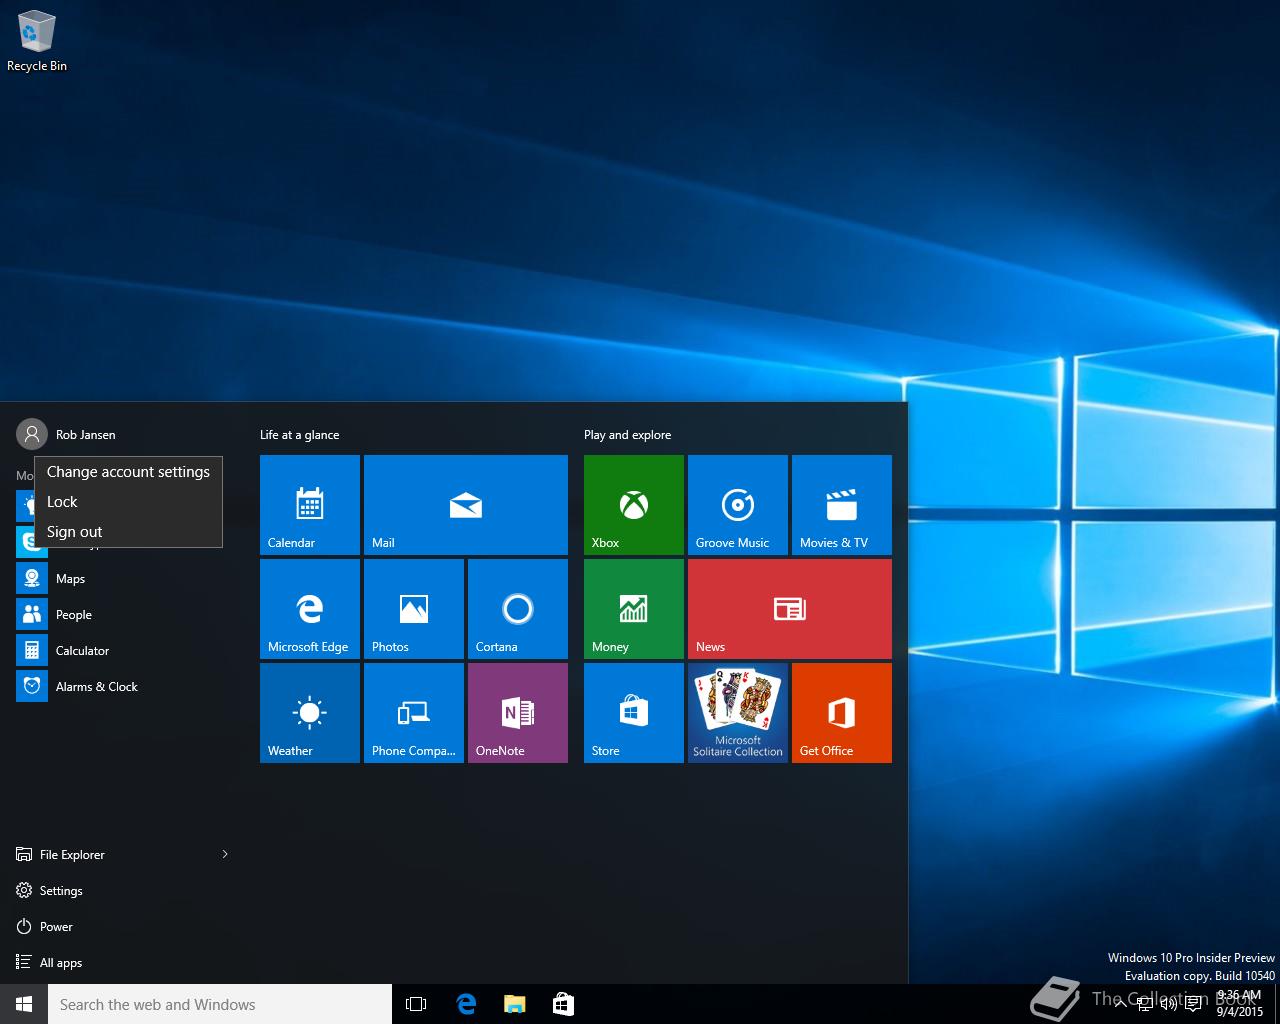Open the Movies & TV tile
Image resolution: width=1280 pixels, height=1024 pixels.
[x=842, y=505]
